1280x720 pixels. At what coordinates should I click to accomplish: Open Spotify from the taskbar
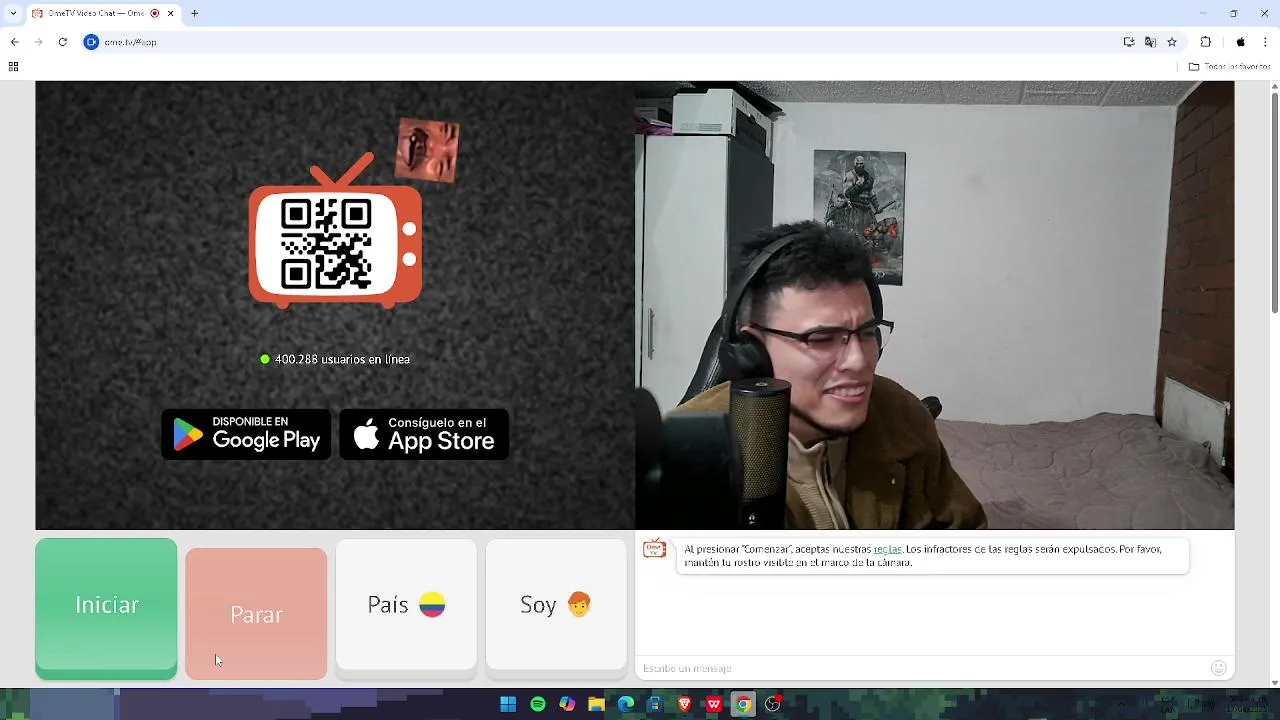pyautogui.click(x=538, y=704)
